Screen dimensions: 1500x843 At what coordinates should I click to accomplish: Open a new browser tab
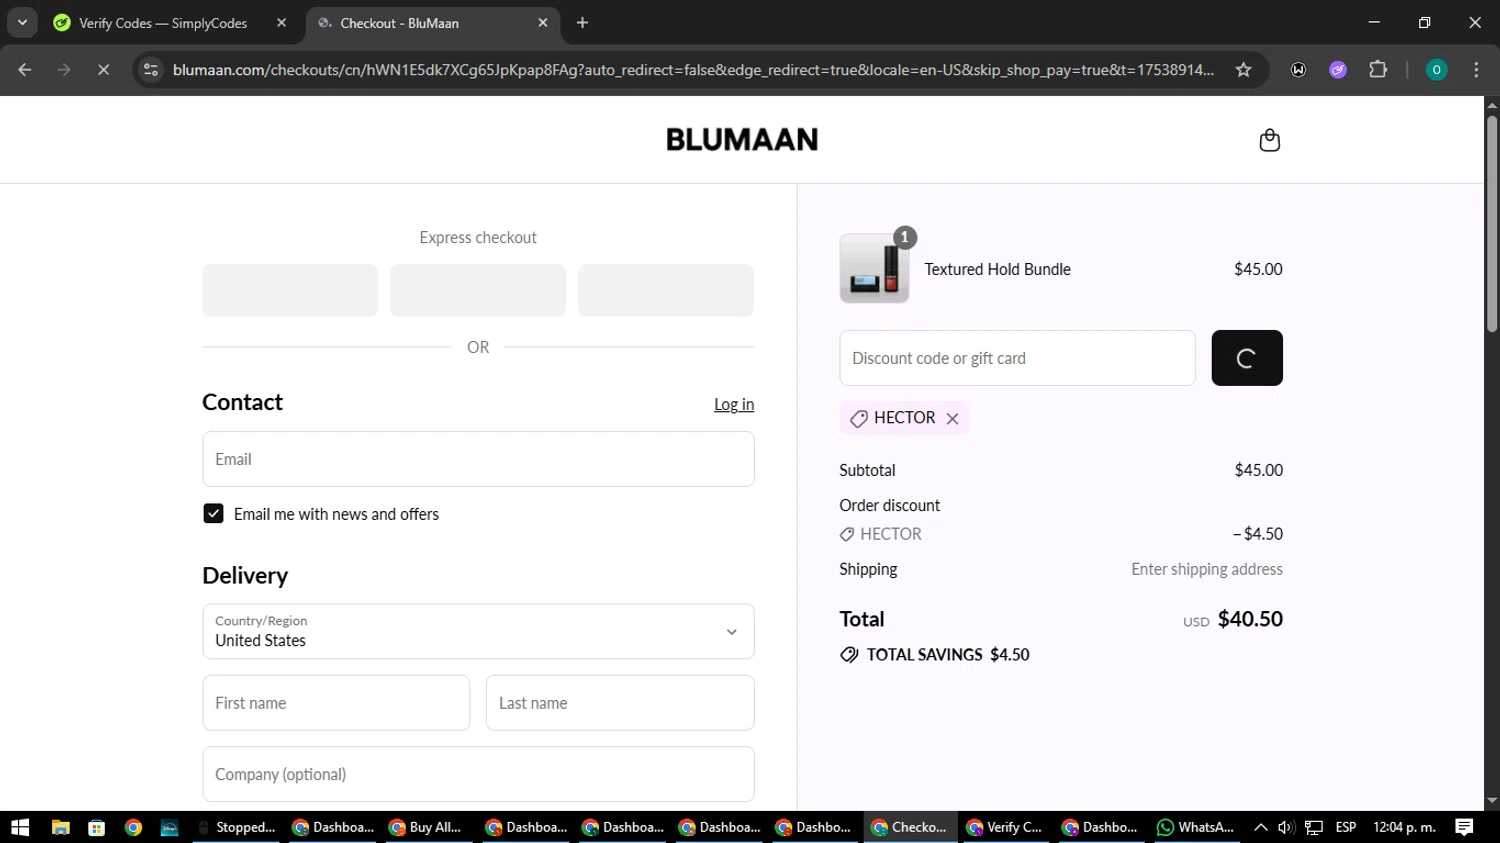(582, 22)
